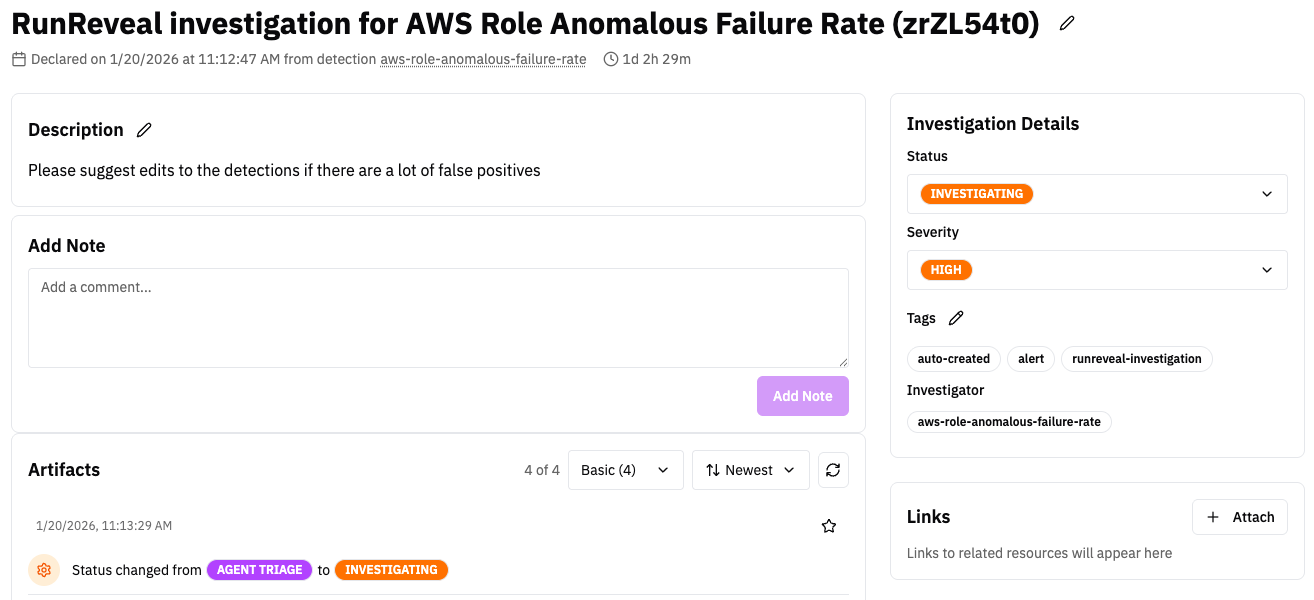Viewport: 1314px width, 600px height.
Task: Attach a link to the investigation
Action: point(1239,517)
